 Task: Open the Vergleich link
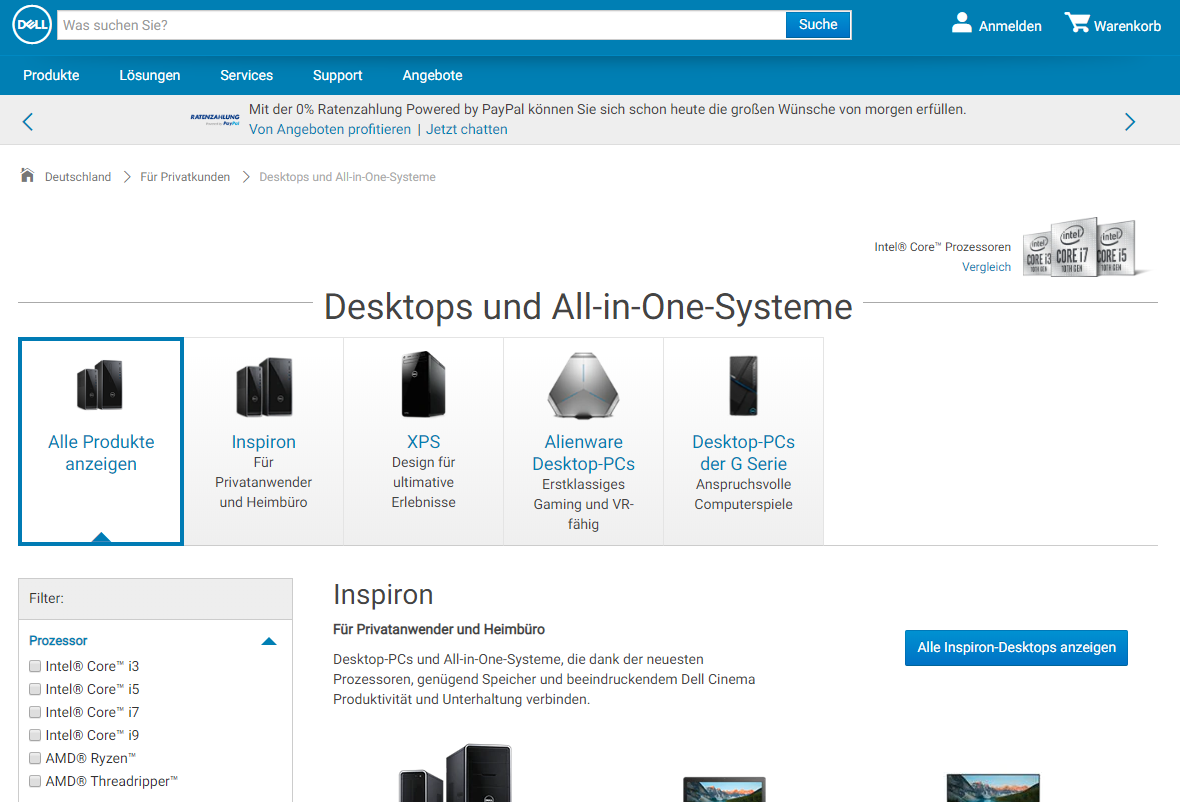point(987,267)
